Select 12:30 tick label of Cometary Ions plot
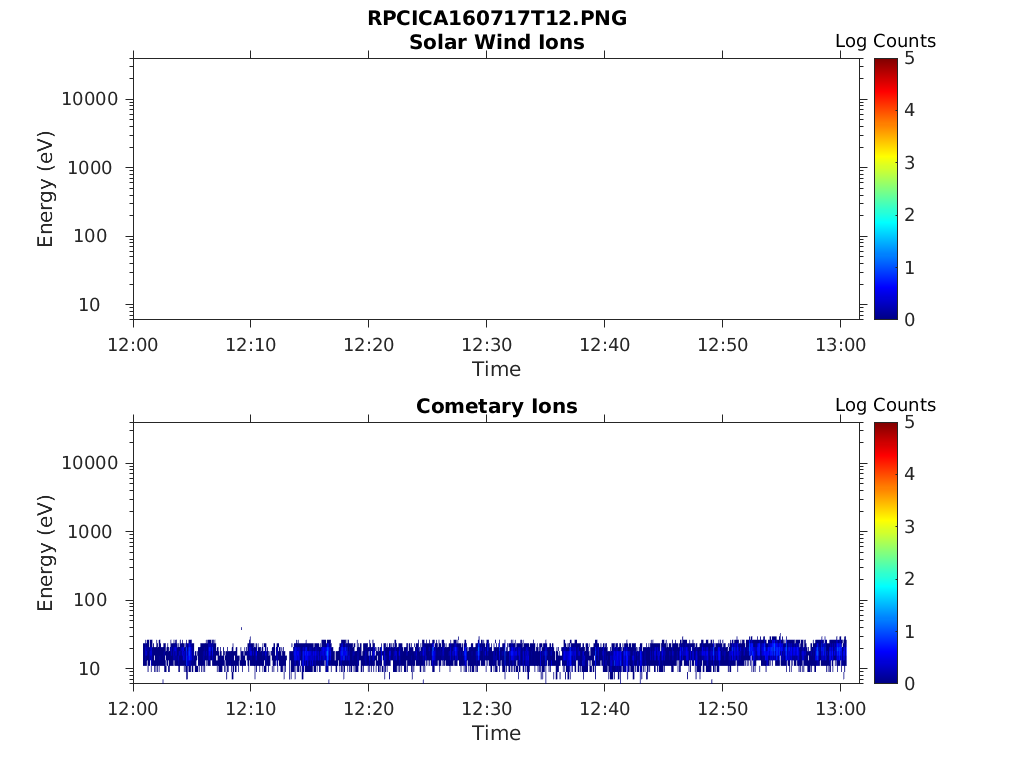The image size is (1024, 768). click(487, 709)
